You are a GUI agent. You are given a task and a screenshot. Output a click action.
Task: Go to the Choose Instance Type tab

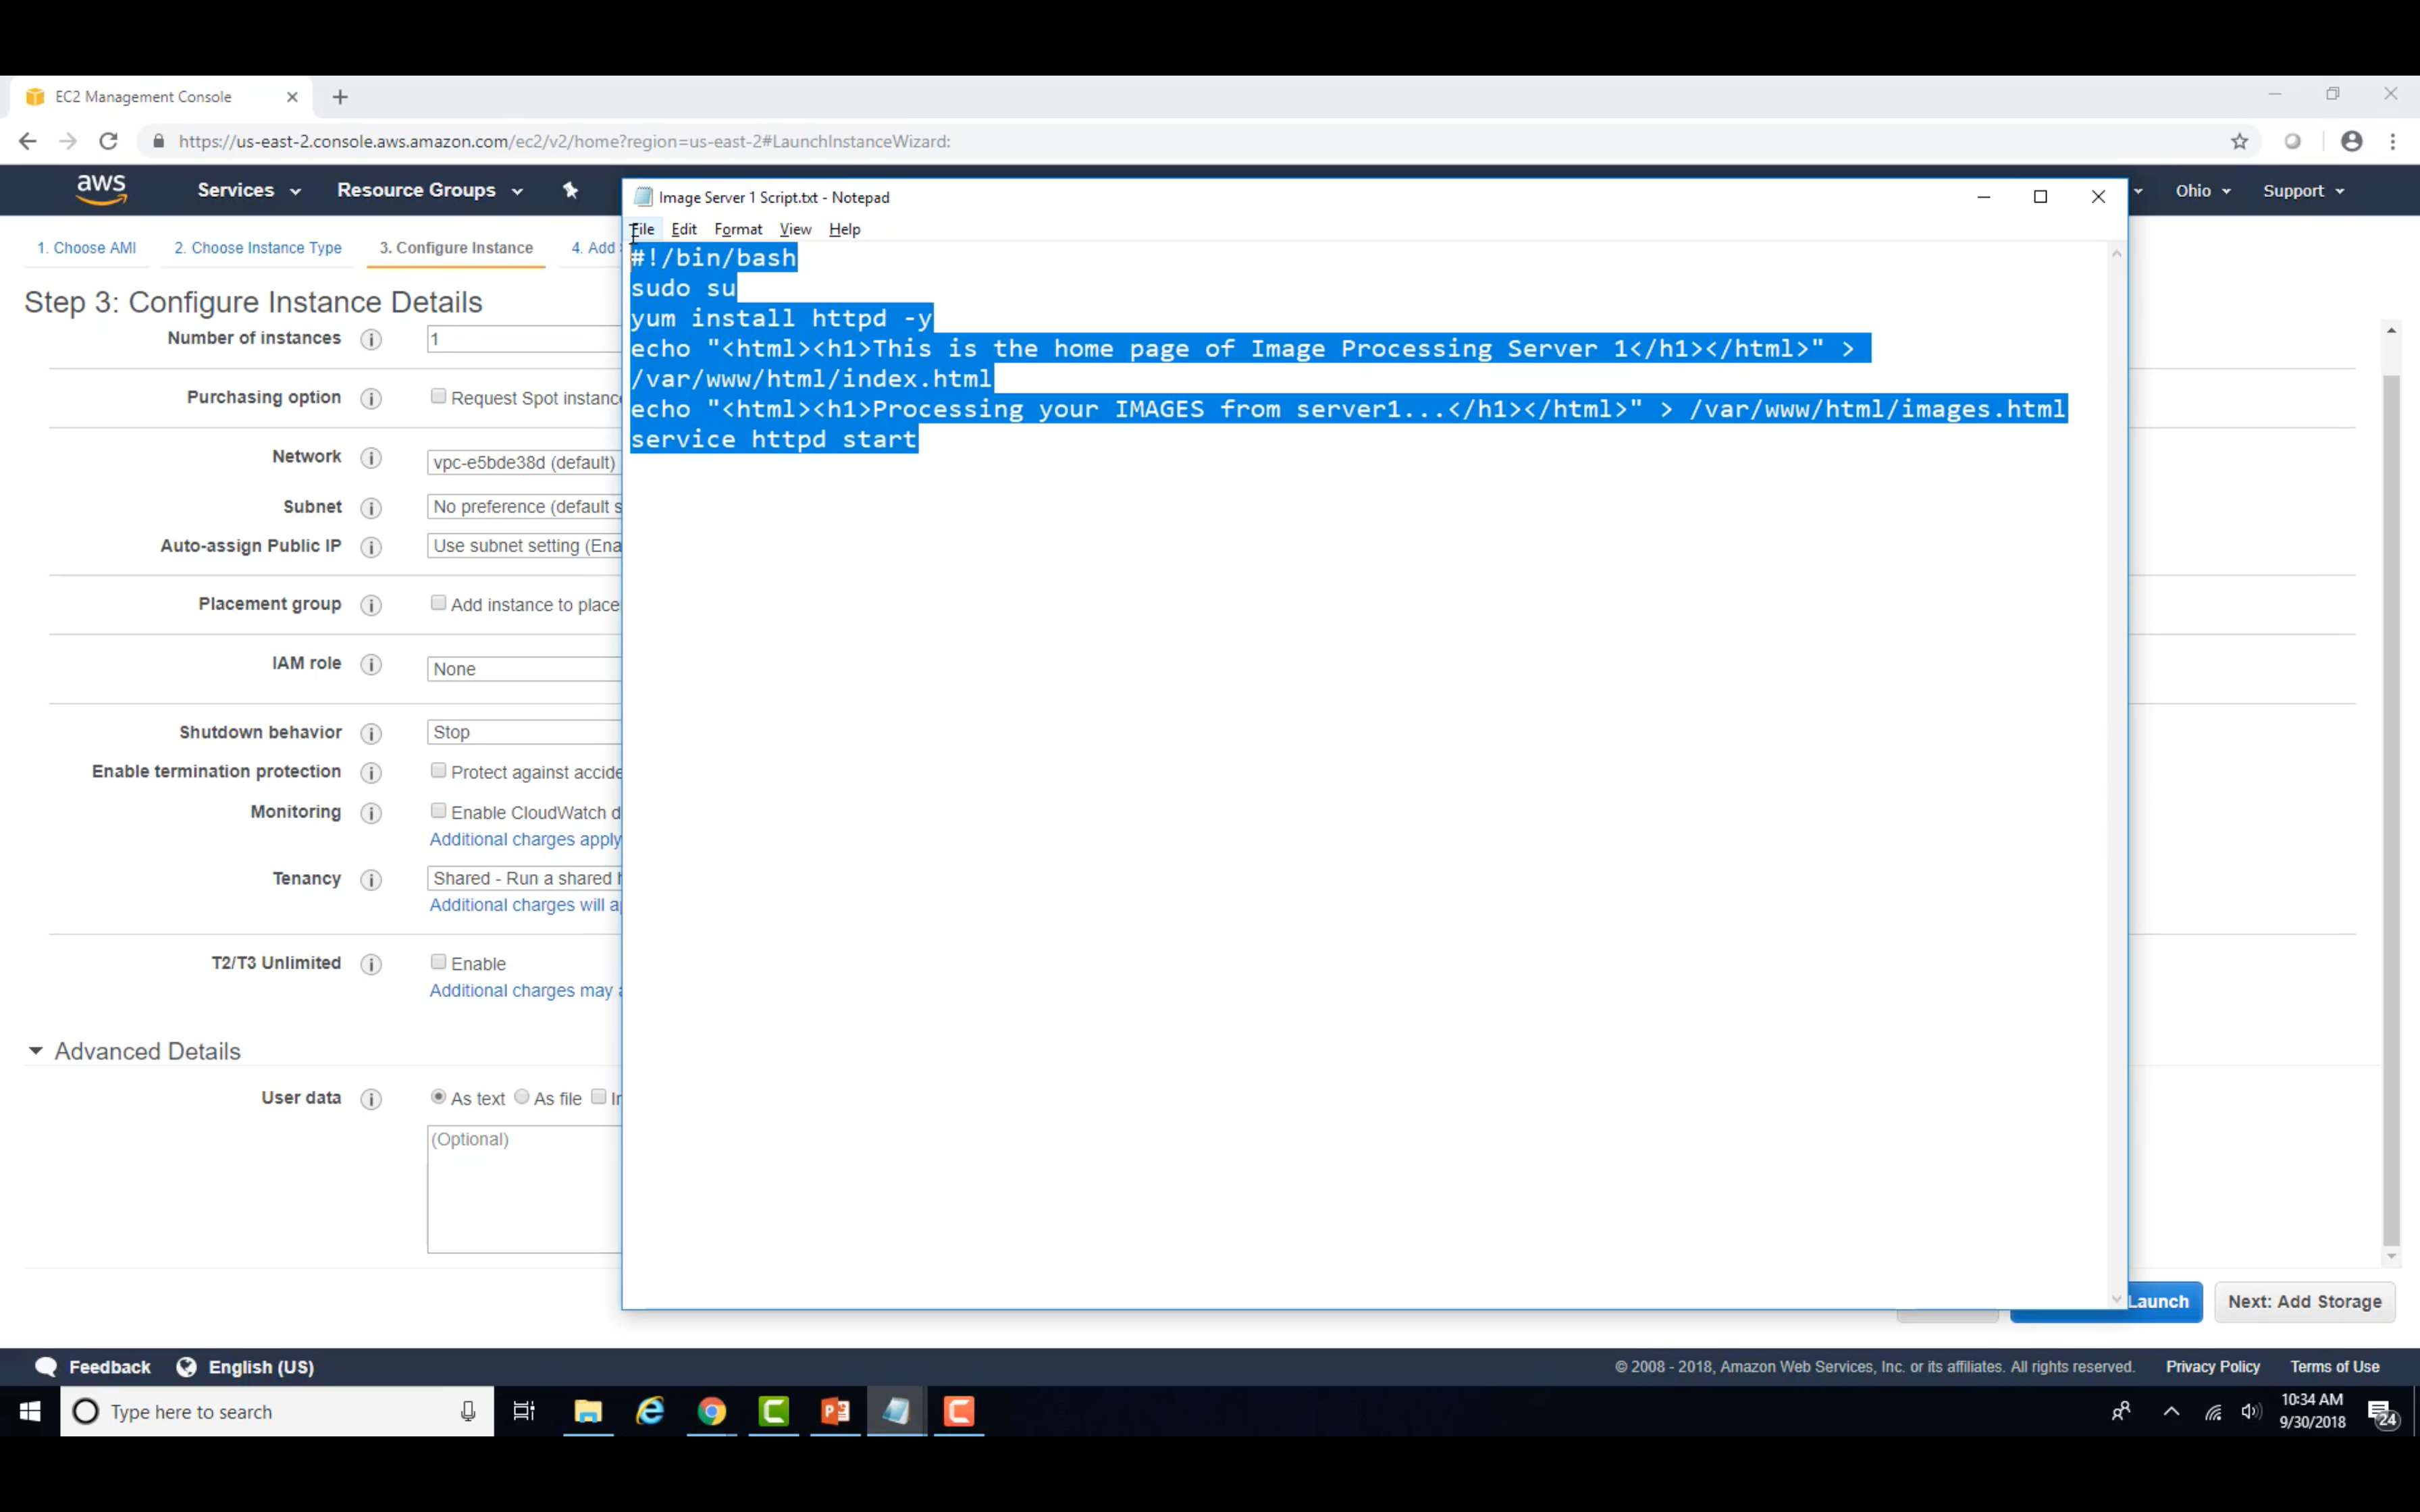click(258, 248)
